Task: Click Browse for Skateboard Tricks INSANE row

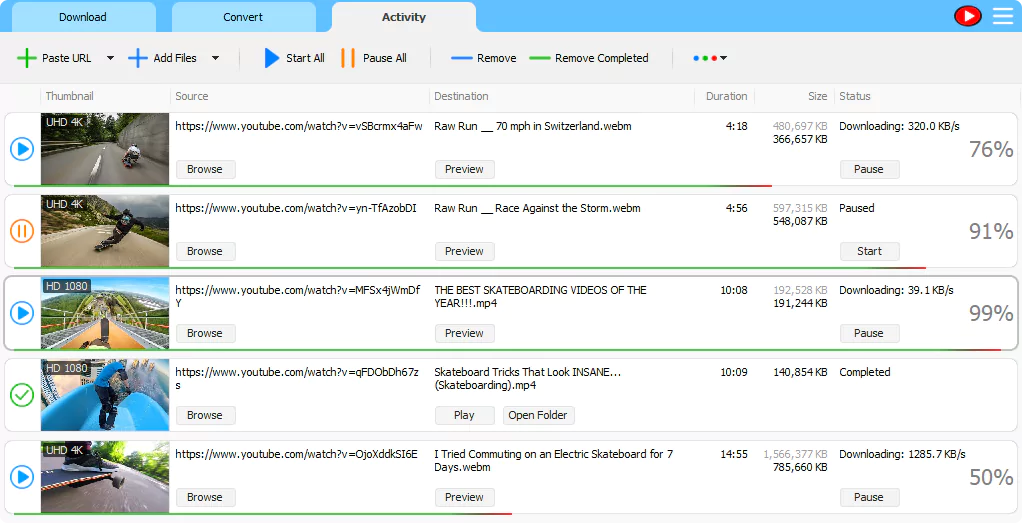Action: (205, 415)
